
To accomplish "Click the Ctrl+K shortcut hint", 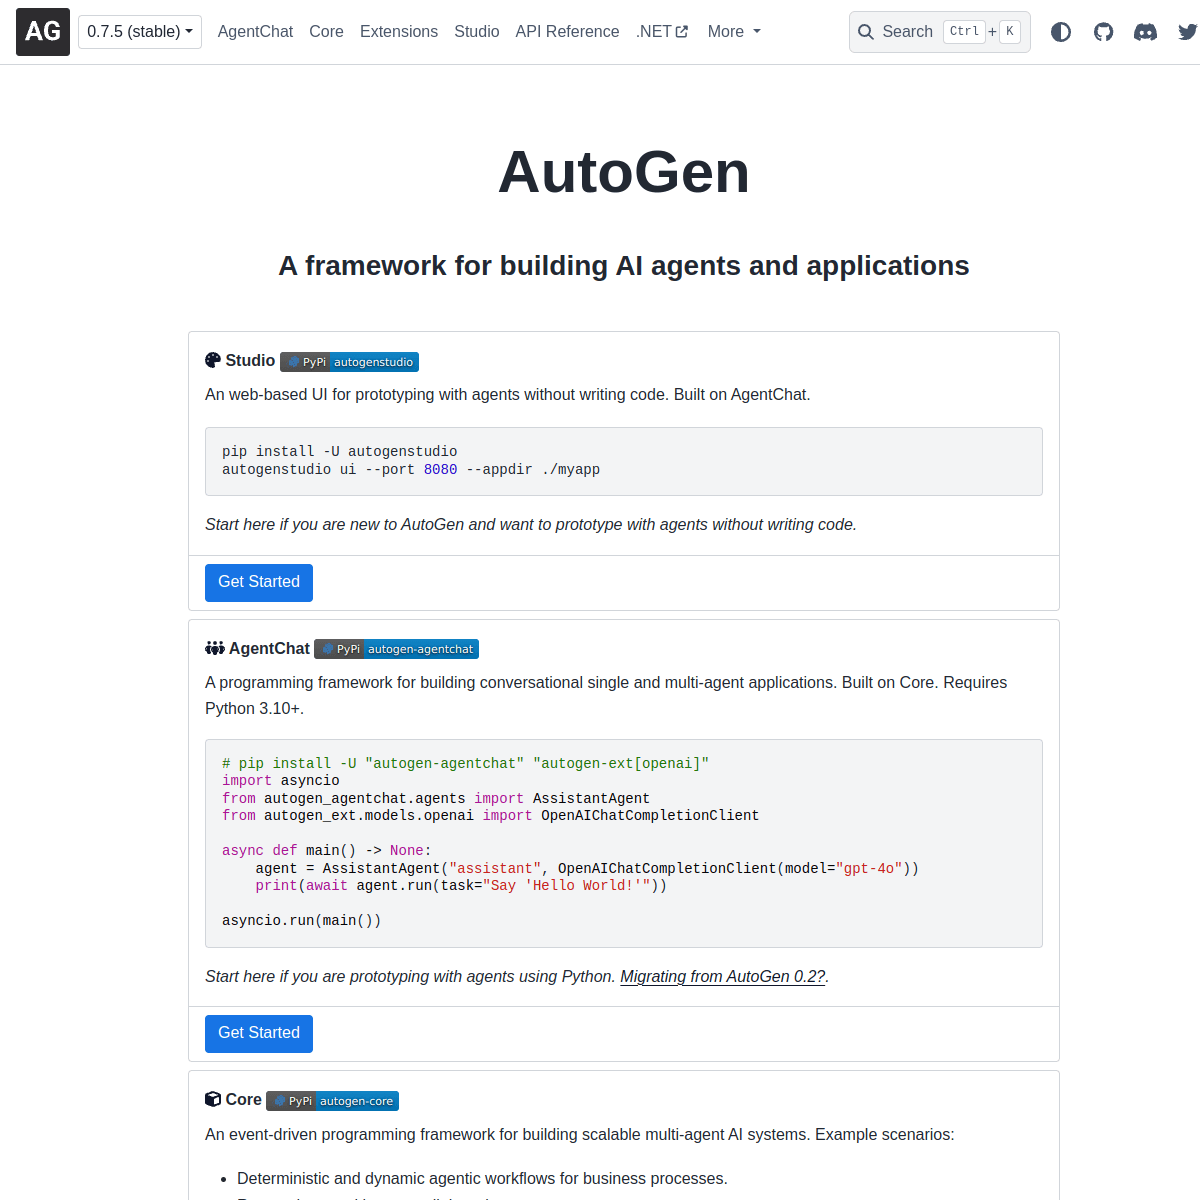I will [x=981, y=32].
